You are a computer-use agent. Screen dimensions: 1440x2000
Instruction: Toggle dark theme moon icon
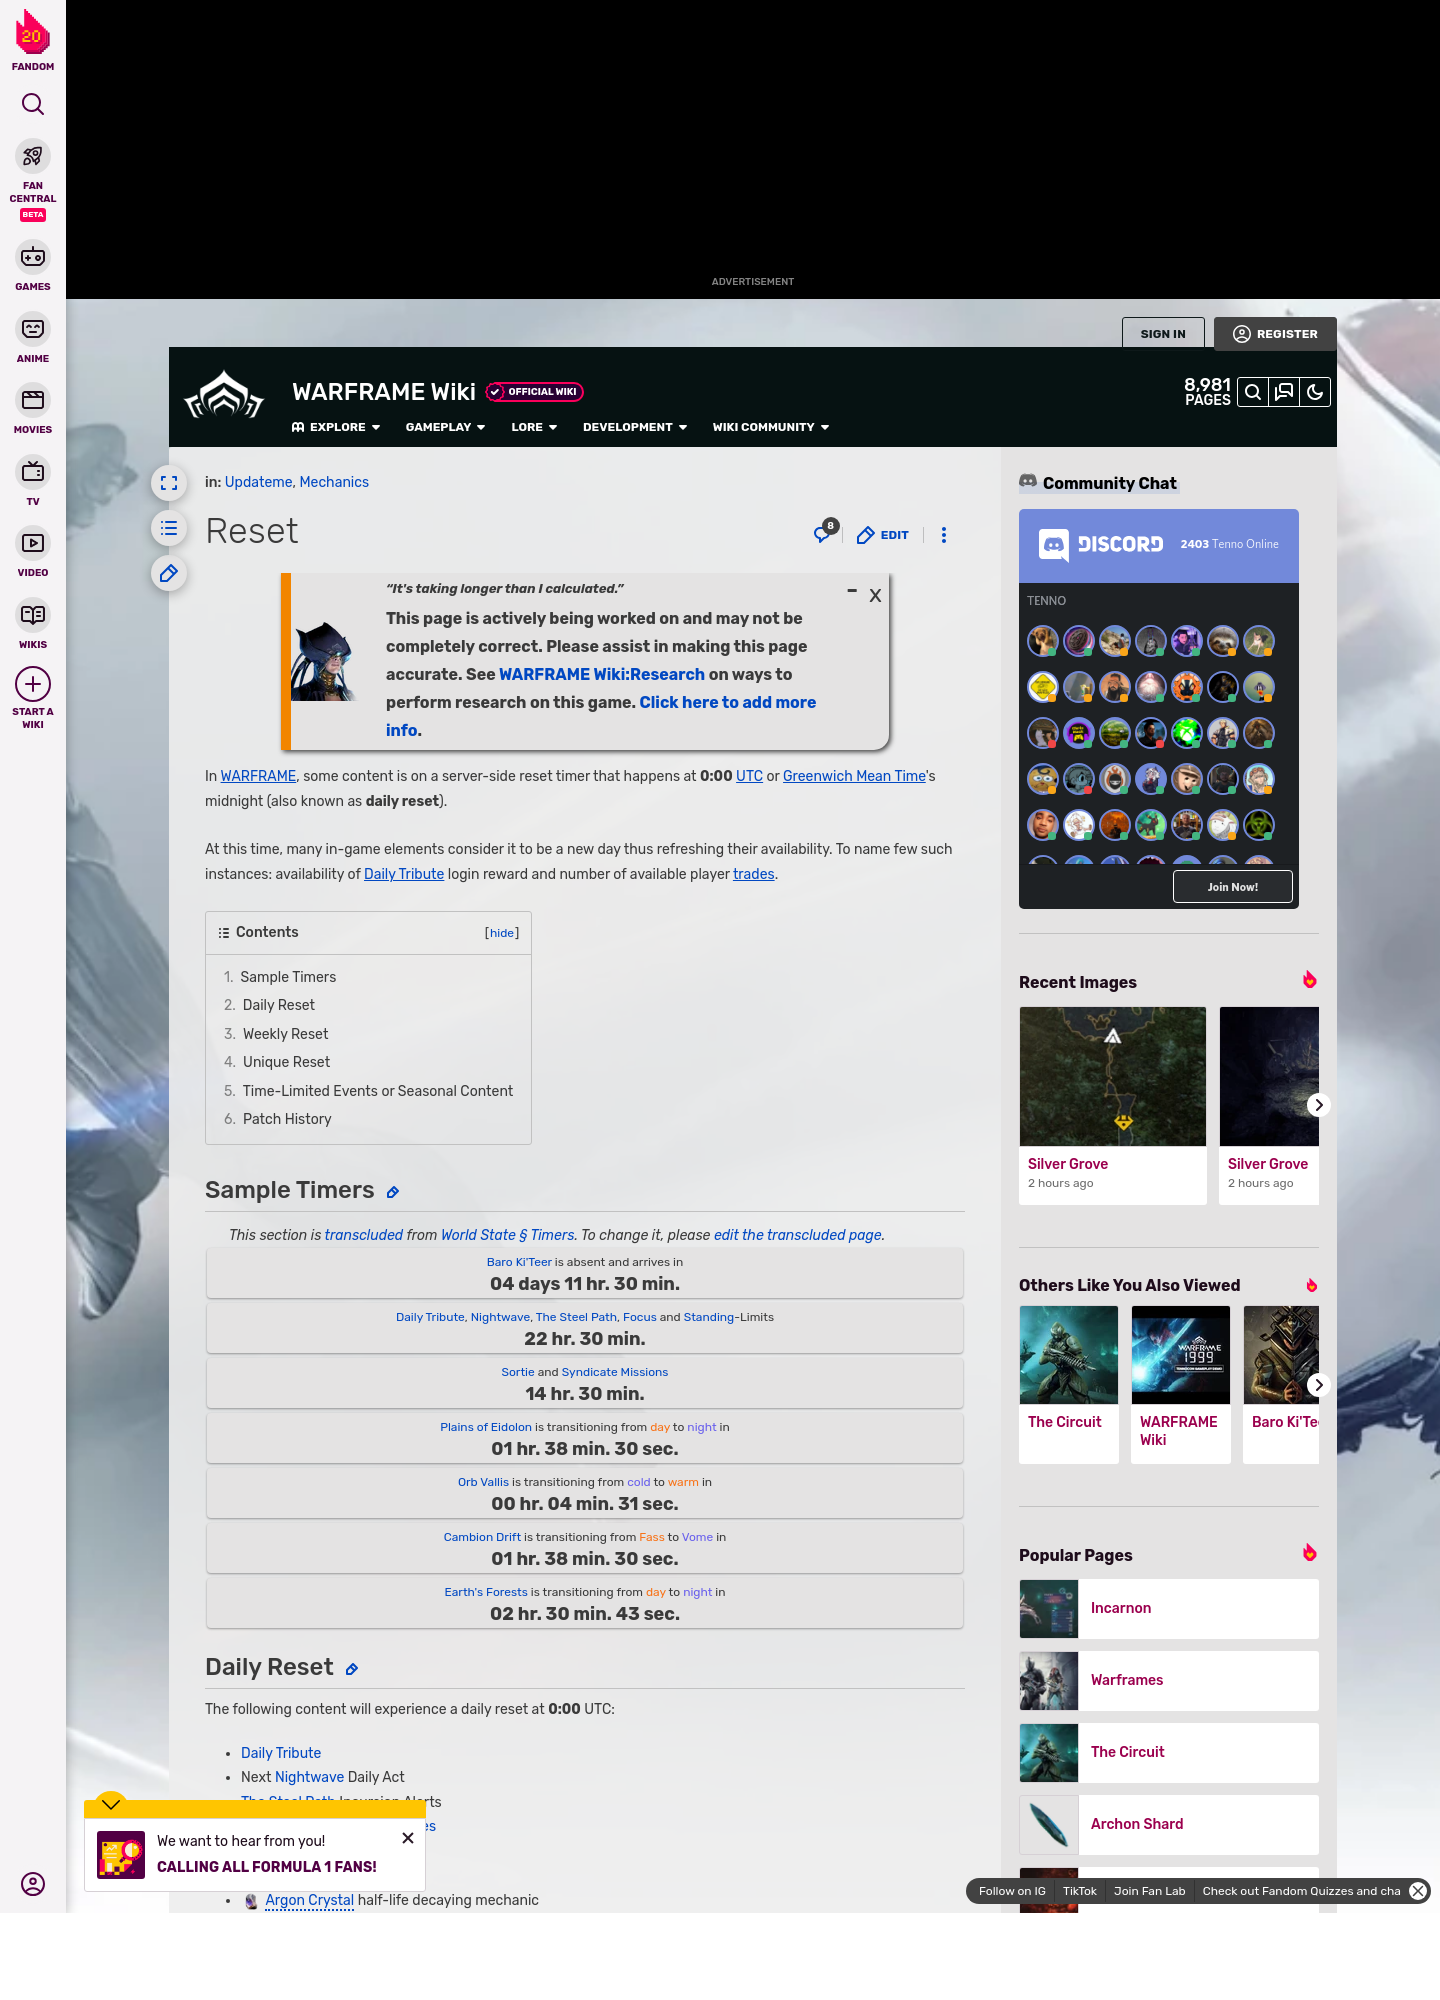coord(1315,392)
